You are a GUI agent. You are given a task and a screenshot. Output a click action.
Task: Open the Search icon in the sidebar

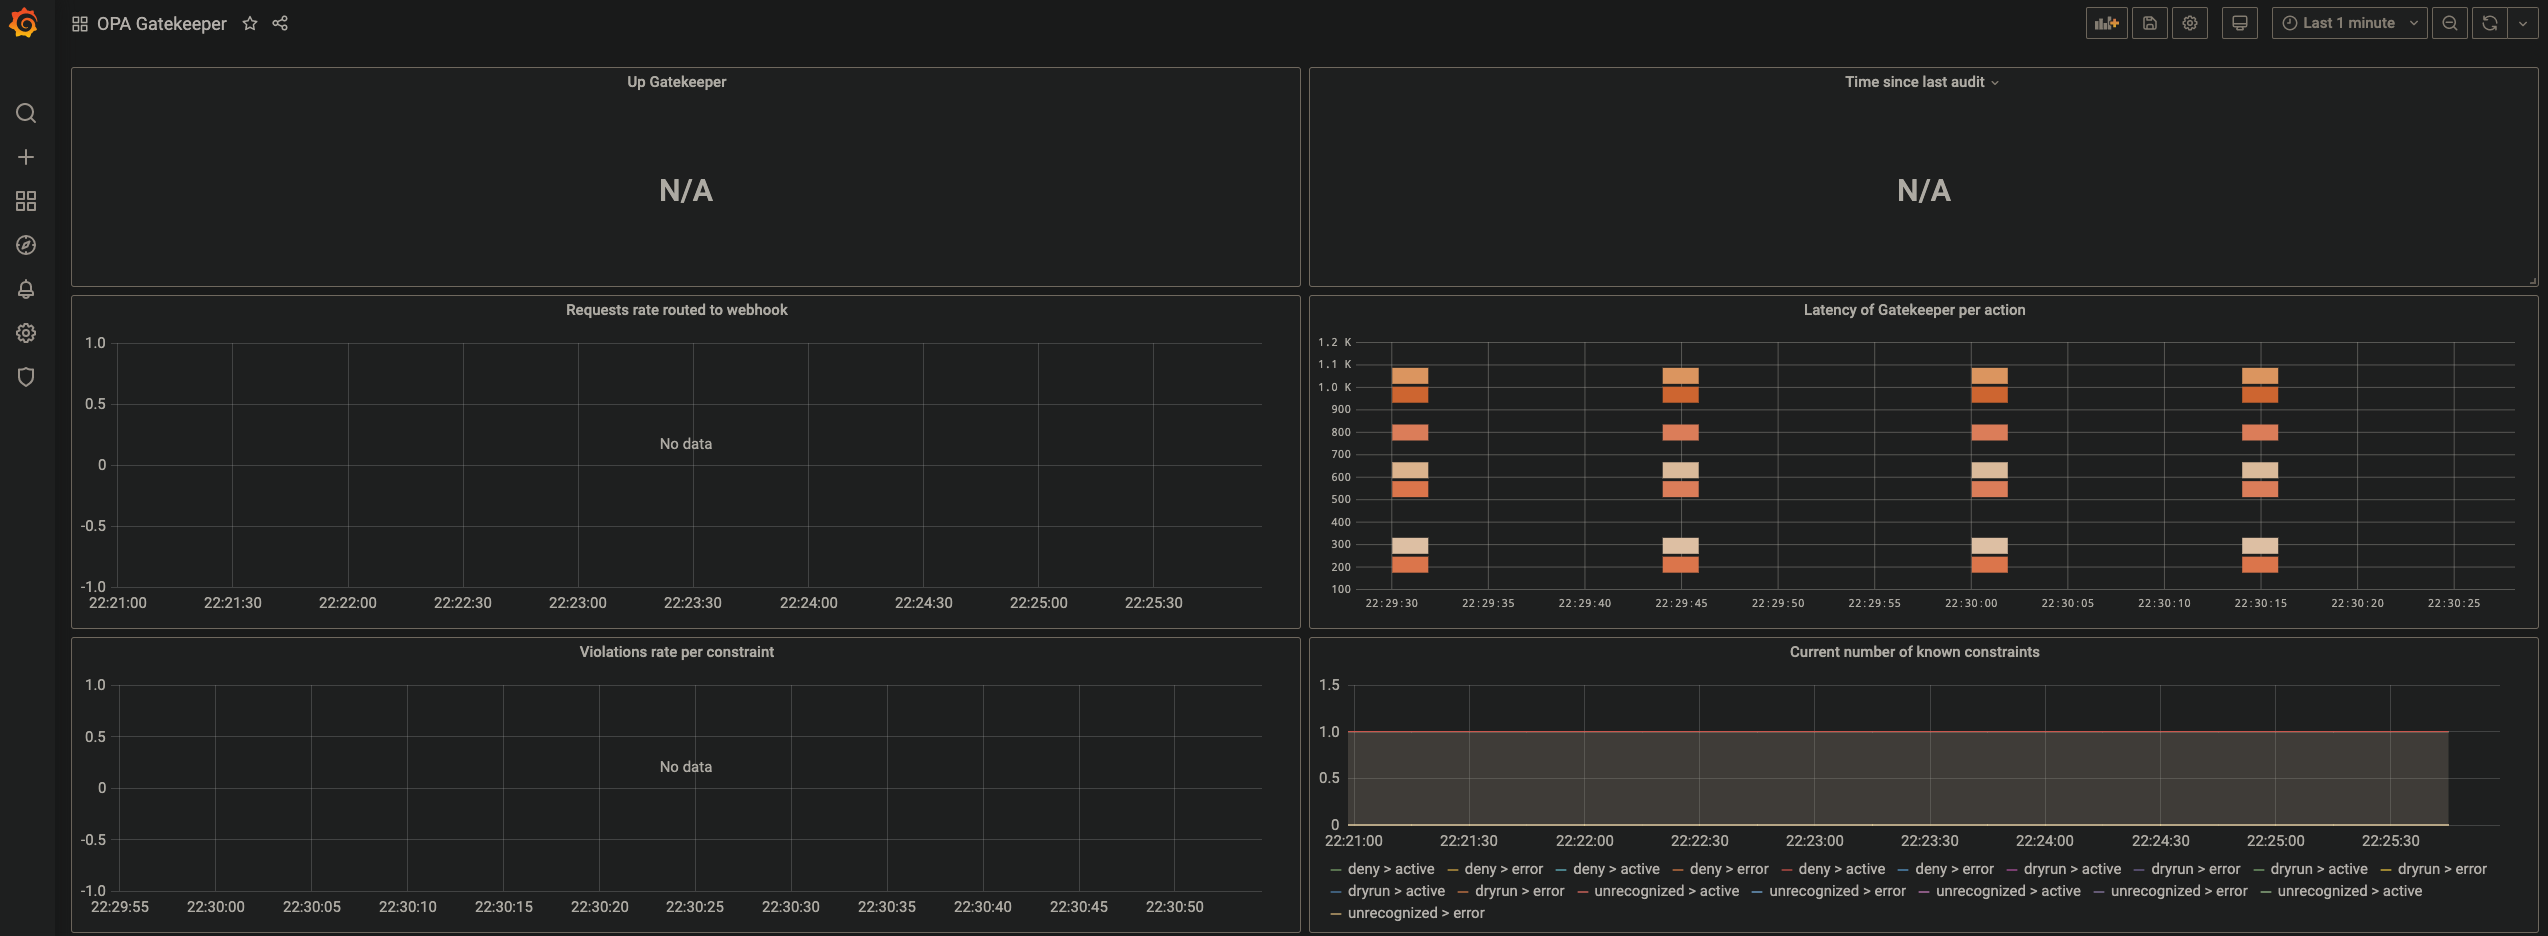tap(26, 113)
